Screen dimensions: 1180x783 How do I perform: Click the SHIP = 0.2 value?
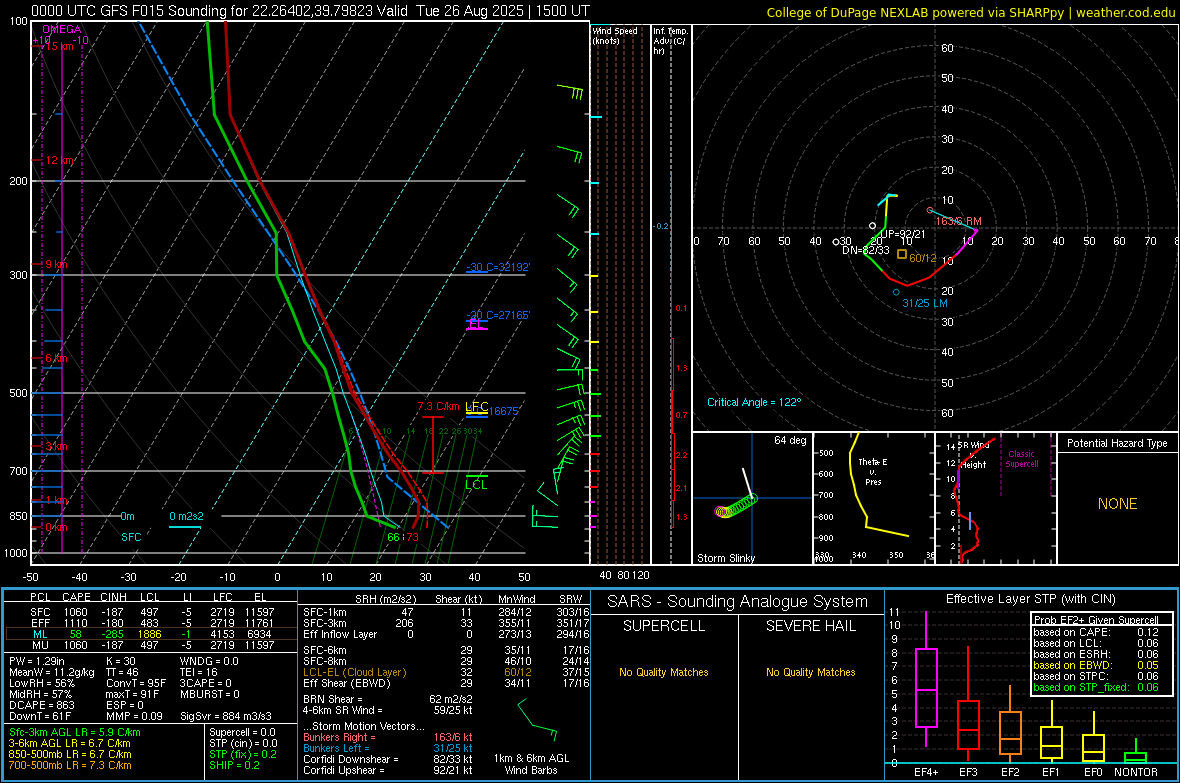(x=234, y=765)
